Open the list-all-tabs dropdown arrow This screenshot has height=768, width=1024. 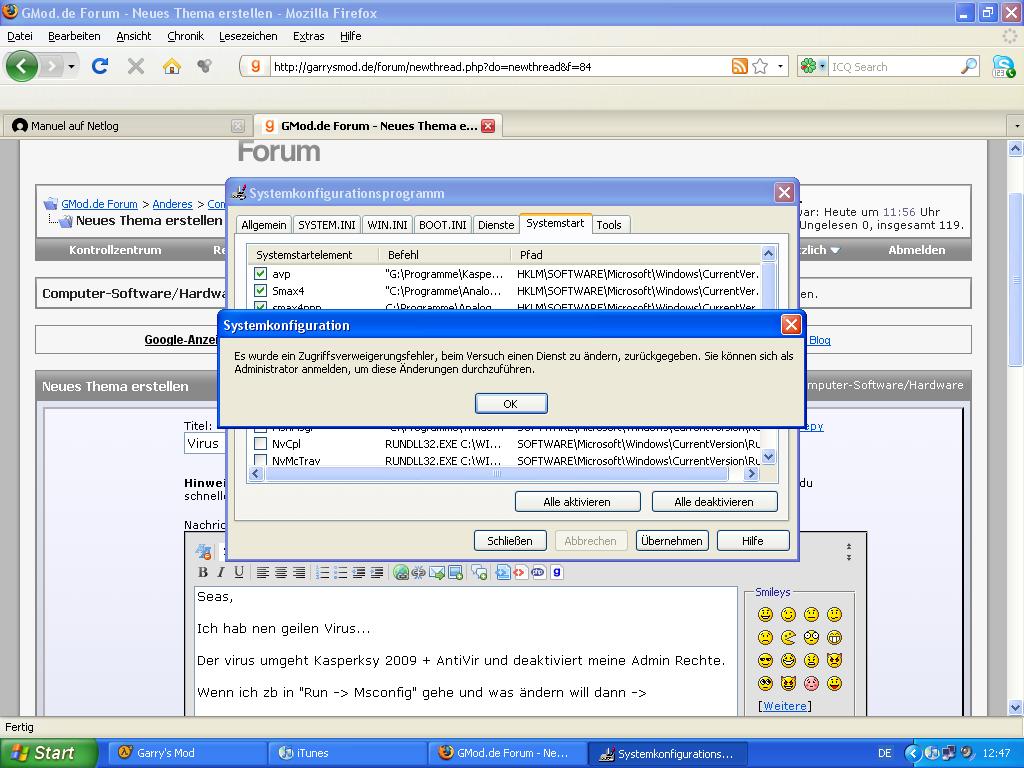coord(1016,126)
